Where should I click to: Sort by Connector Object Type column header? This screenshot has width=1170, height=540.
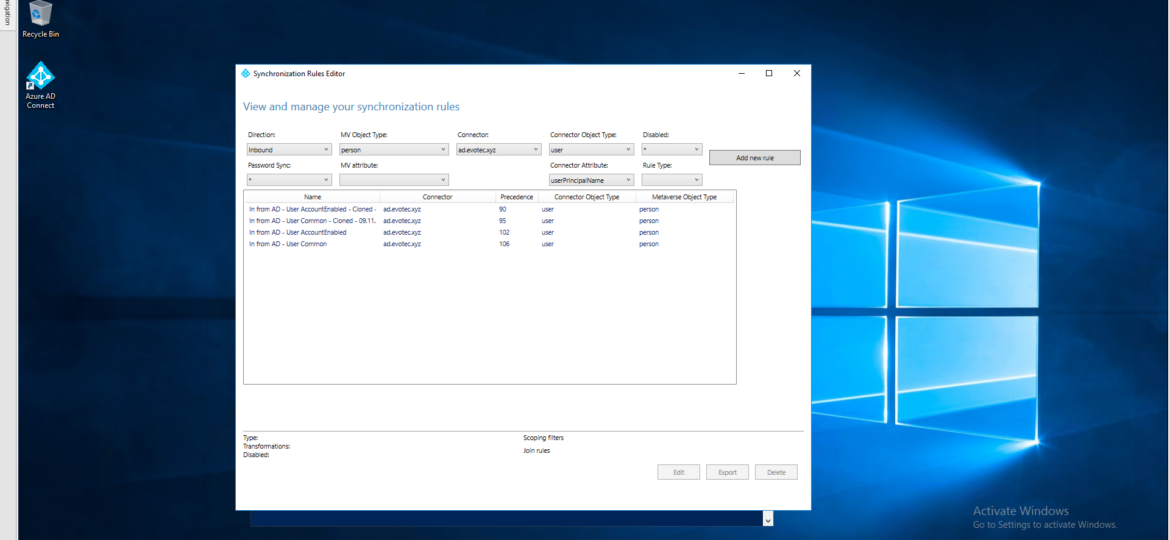[x=586, y=197]
